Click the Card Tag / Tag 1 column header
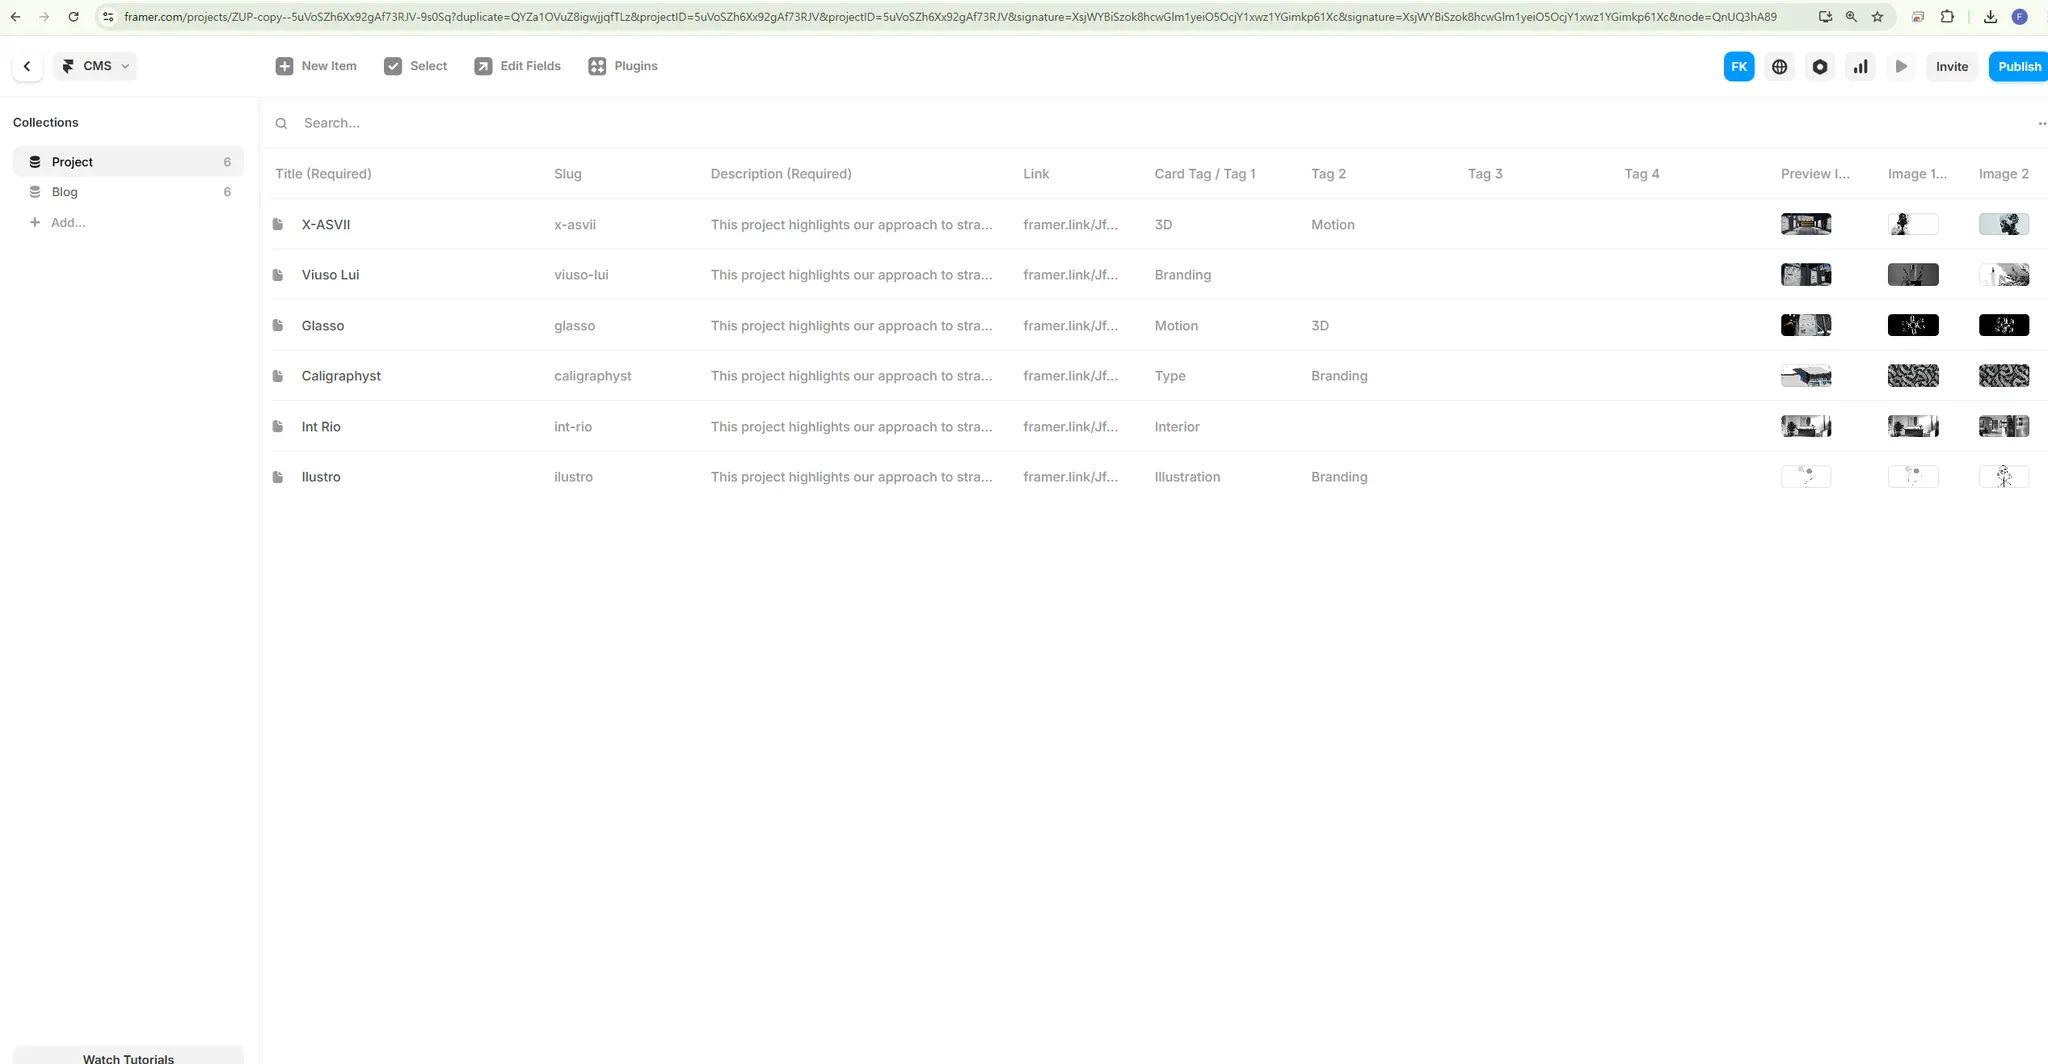The image size is (2048, 1064). click(x=1205, y=174)
